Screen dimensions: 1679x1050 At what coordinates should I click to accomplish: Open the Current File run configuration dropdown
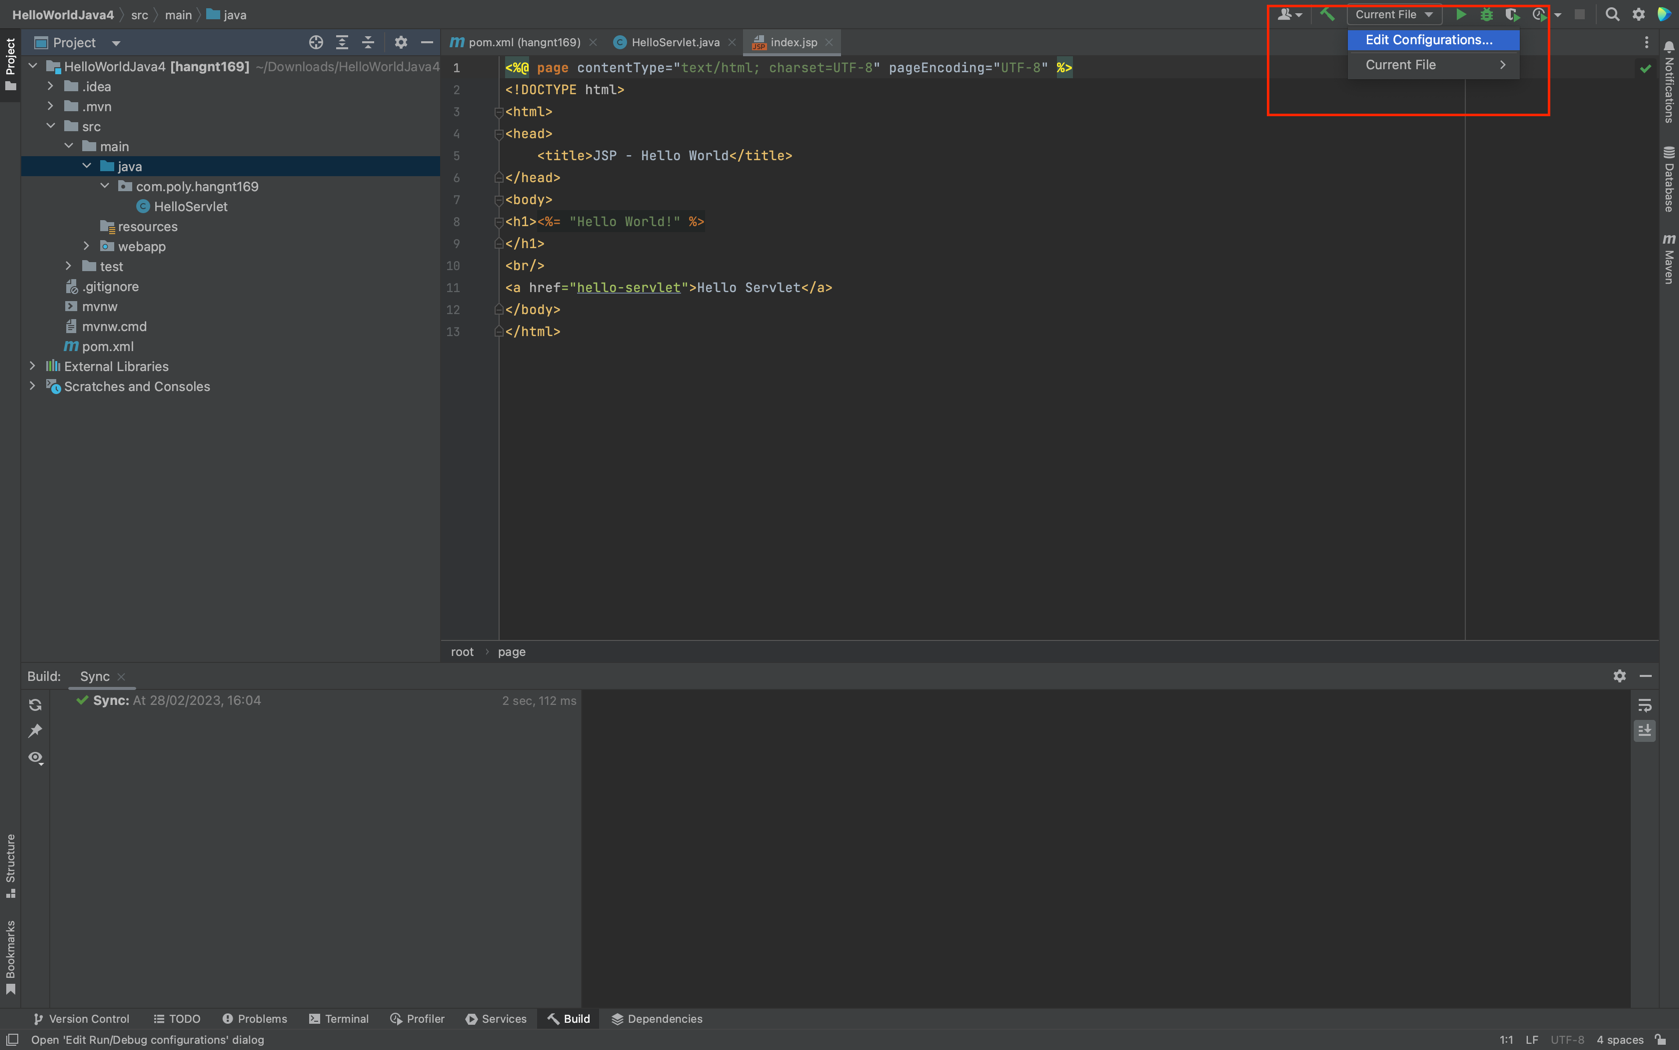click(x=1394, y=15)
